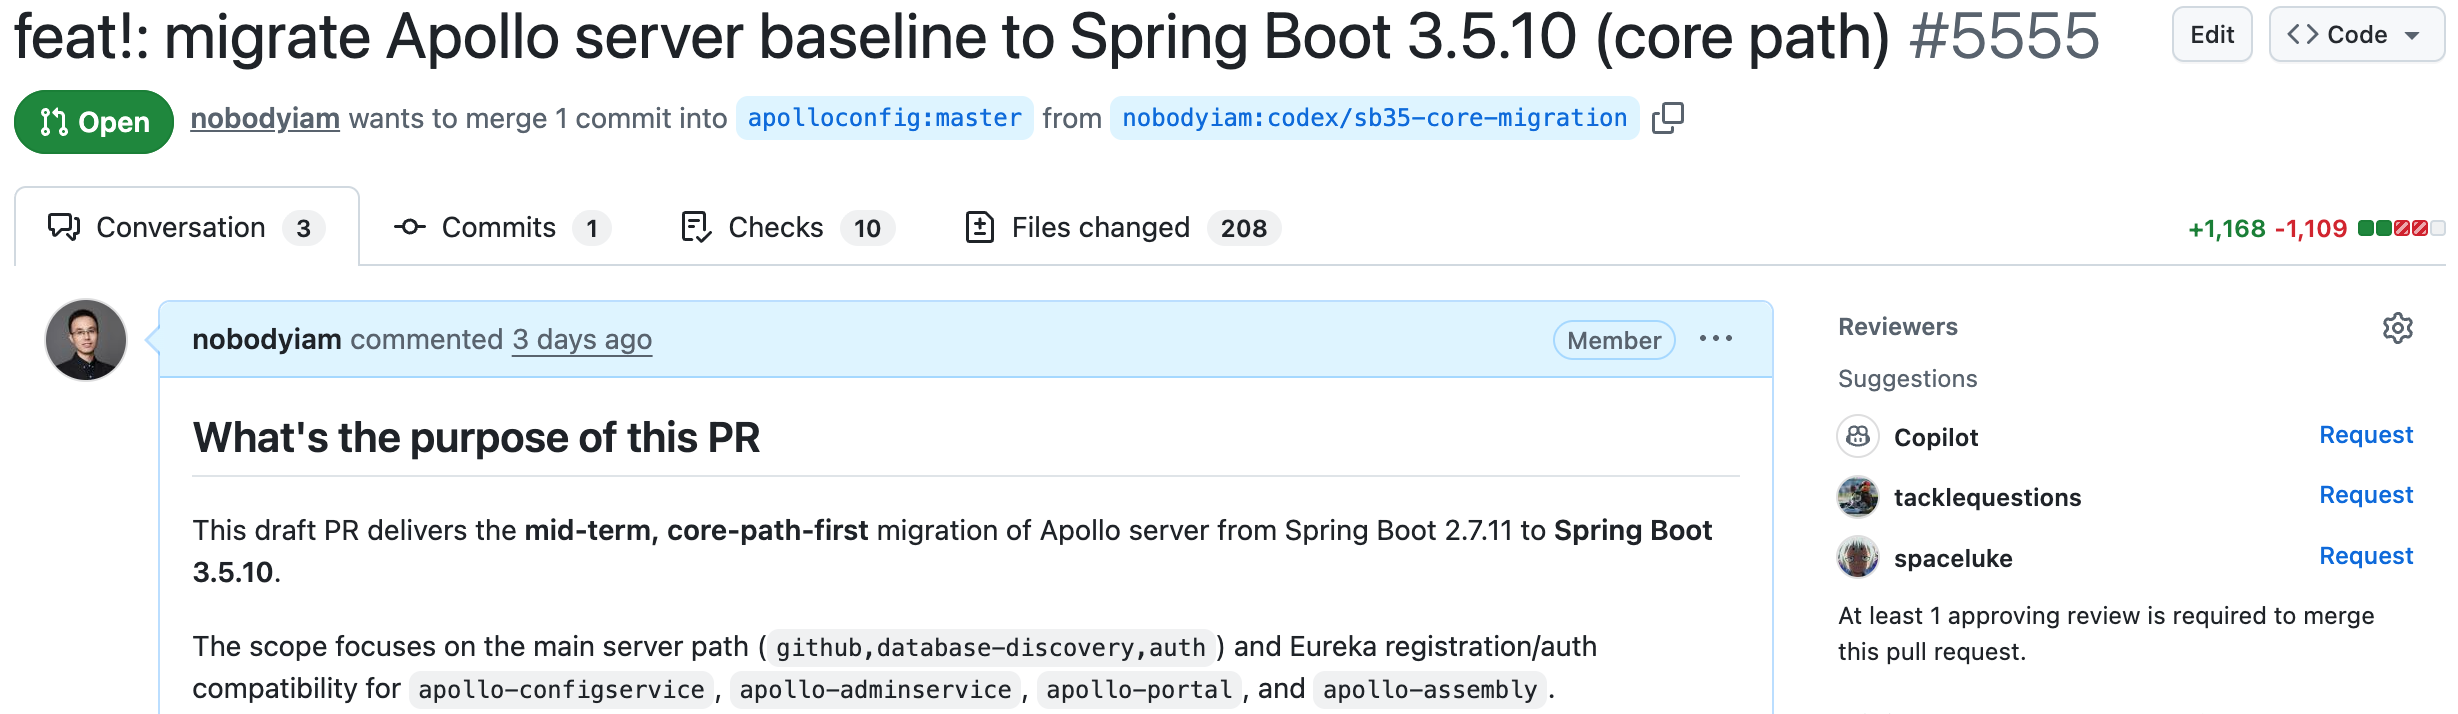The width and height of the screenshot is (2458, 714).
Task: Open the Files changed tab
Action: (1121, 228)
